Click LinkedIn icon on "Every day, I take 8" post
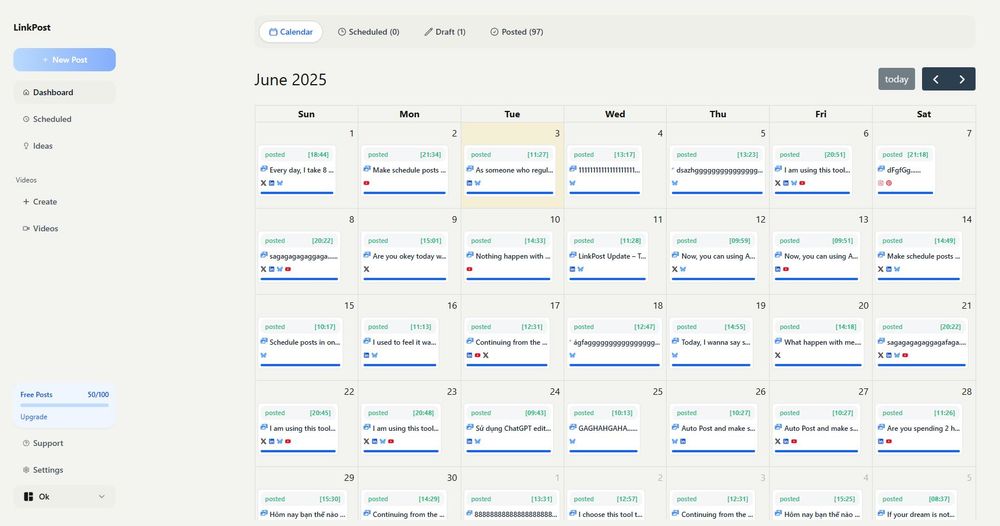The image size is (1000, 526). [x=272, y=183]
